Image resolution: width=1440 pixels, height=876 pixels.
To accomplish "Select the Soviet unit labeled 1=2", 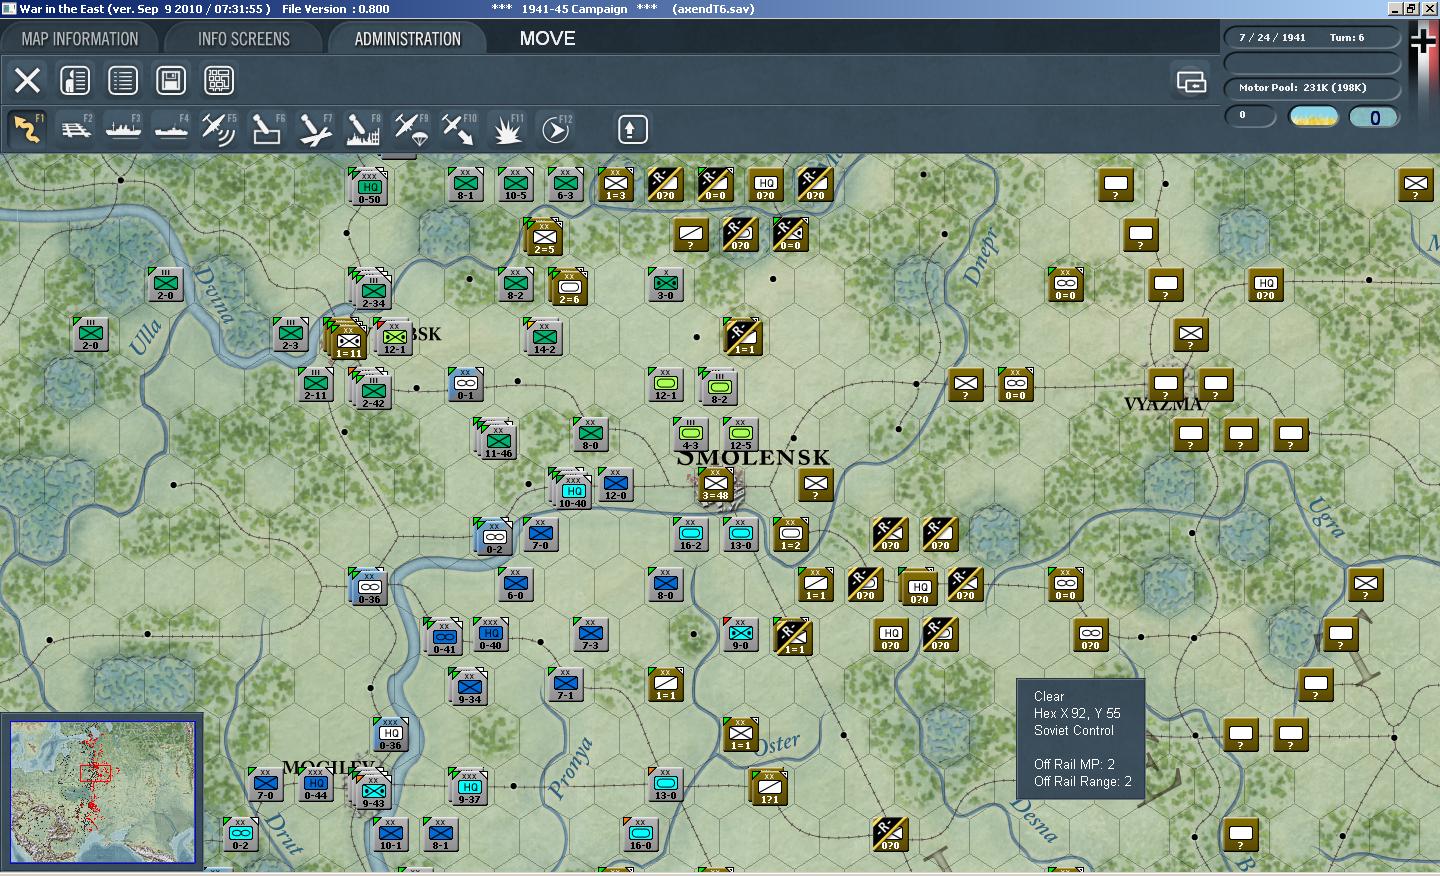I will click(790, 535).
